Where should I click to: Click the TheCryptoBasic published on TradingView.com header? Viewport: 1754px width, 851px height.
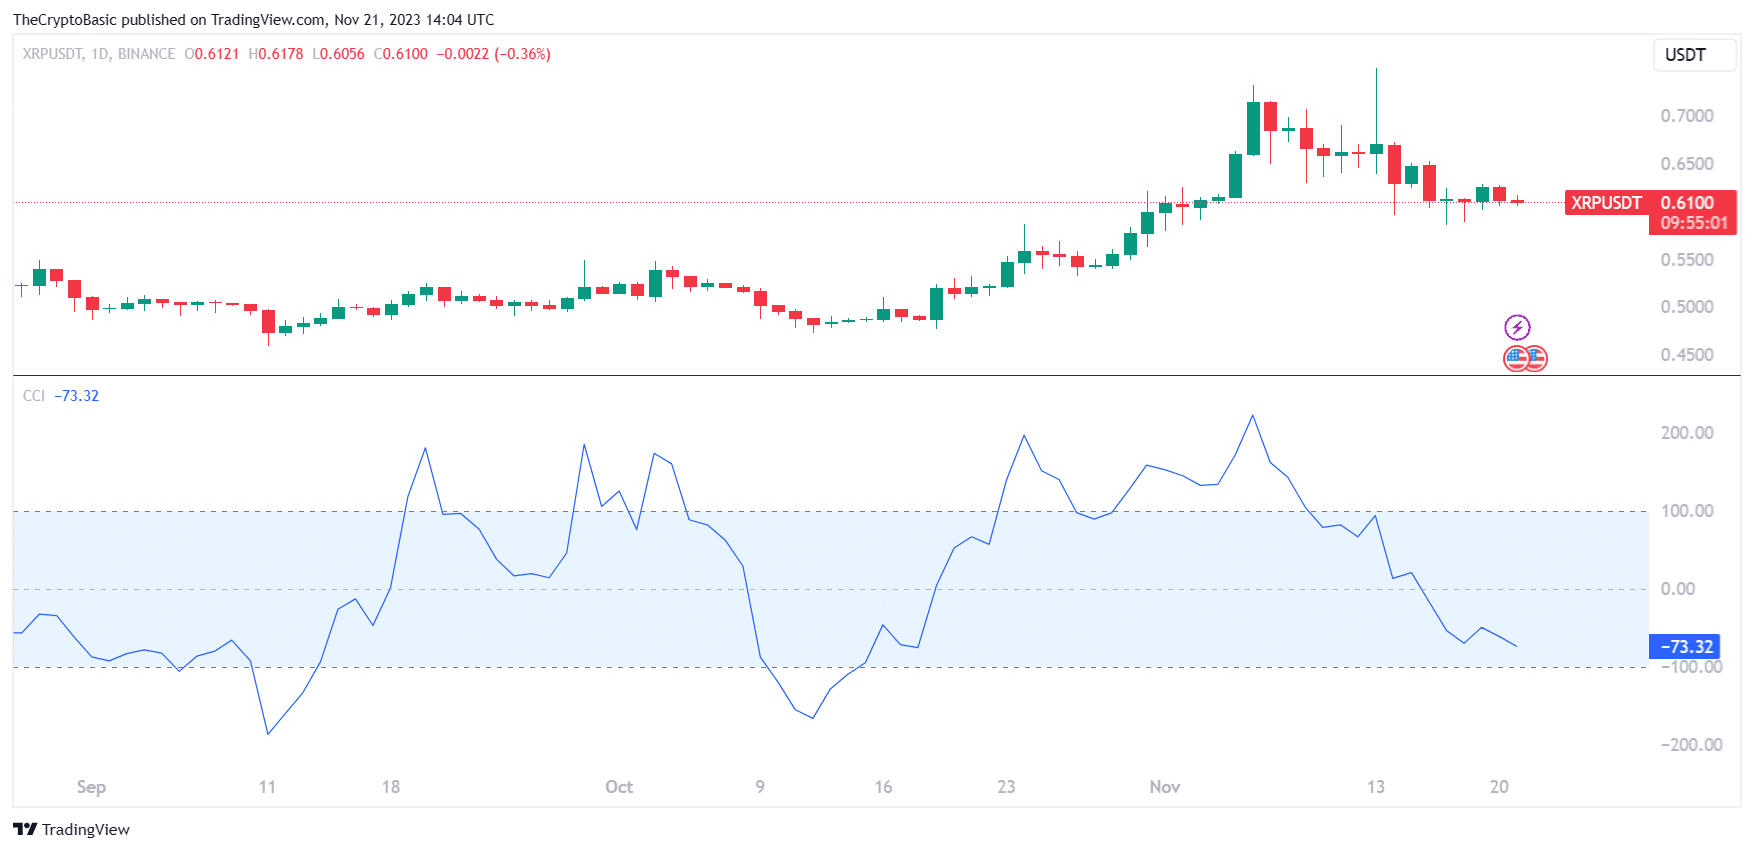pos(253,20)
